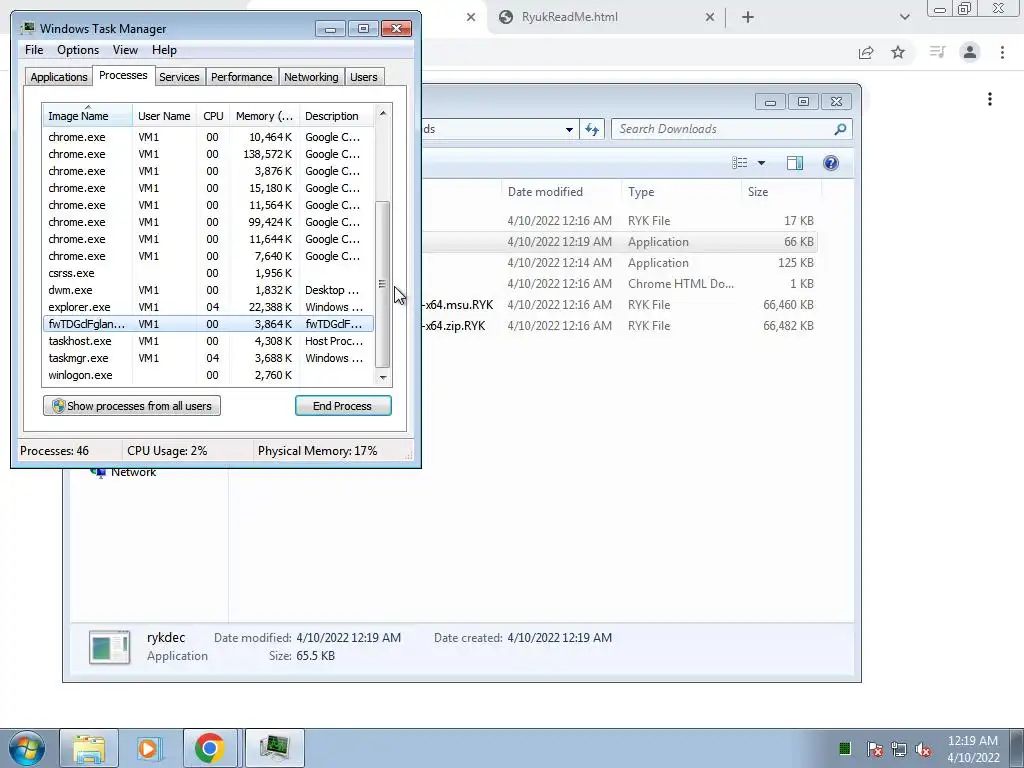Sort processes by Description column
The width and height of the screenshot is (1024, 768).
click(x=336, y=116)
